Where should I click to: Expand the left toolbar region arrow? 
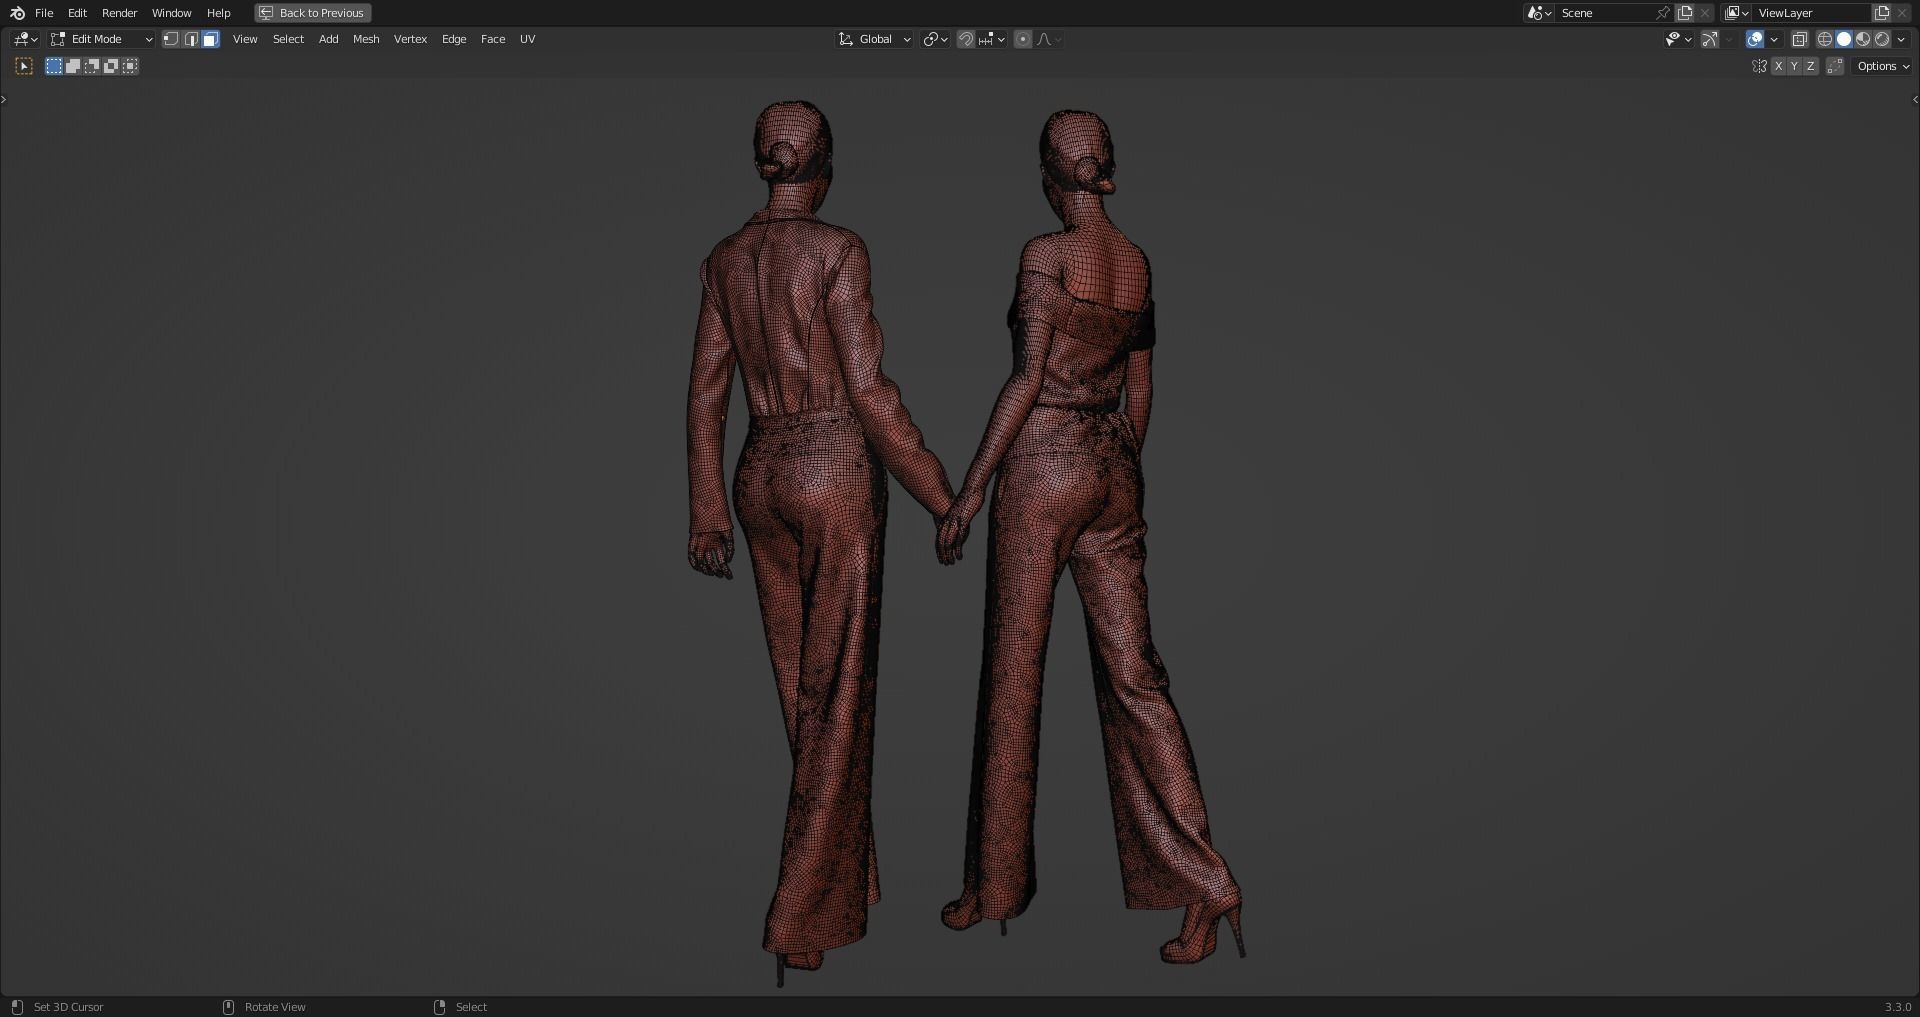point(4,99)
